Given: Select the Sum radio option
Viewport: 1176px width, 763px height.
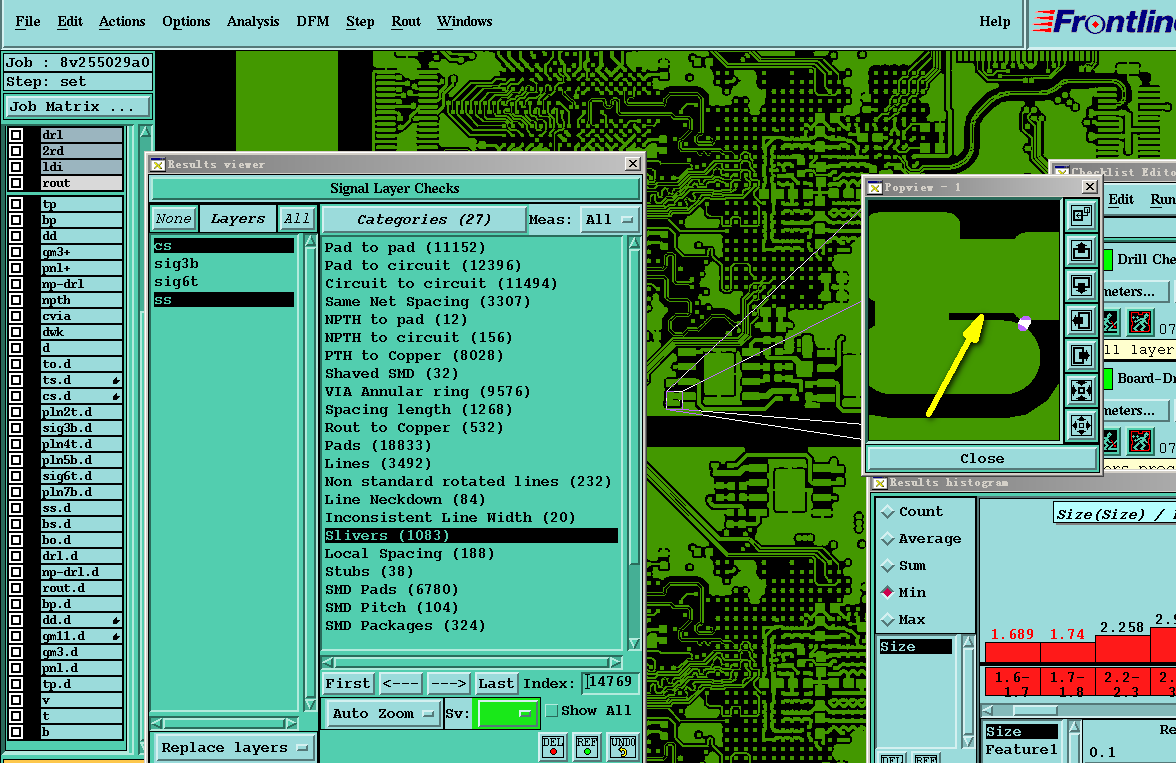Looking at the screenshot, I should [888, 566].
